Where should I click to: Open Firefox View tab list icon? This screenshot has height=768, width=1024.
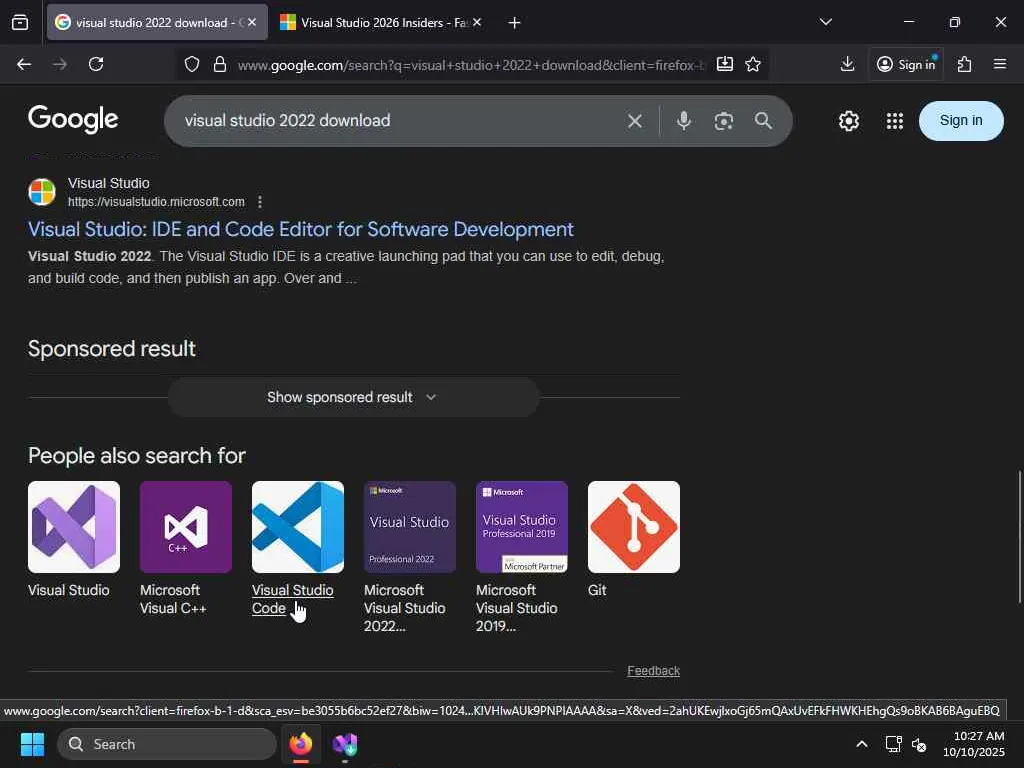[x=20, y=22]
